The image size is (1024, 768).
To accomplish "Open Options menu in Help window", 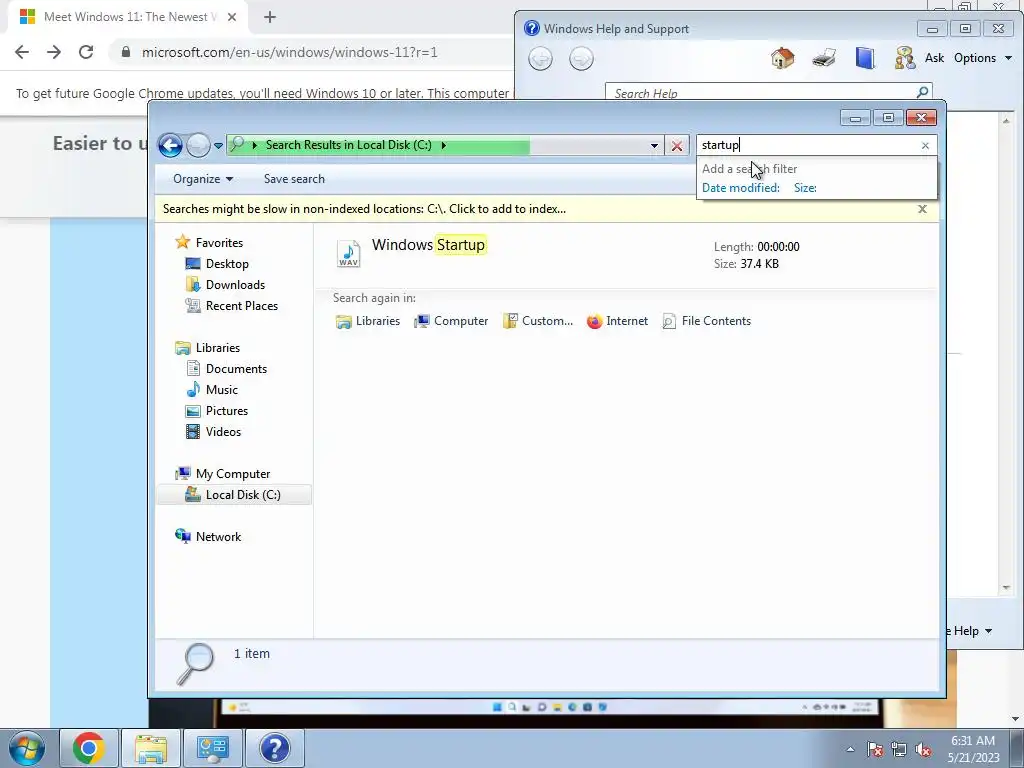I will pyautogui.click(x=983, y=58).
